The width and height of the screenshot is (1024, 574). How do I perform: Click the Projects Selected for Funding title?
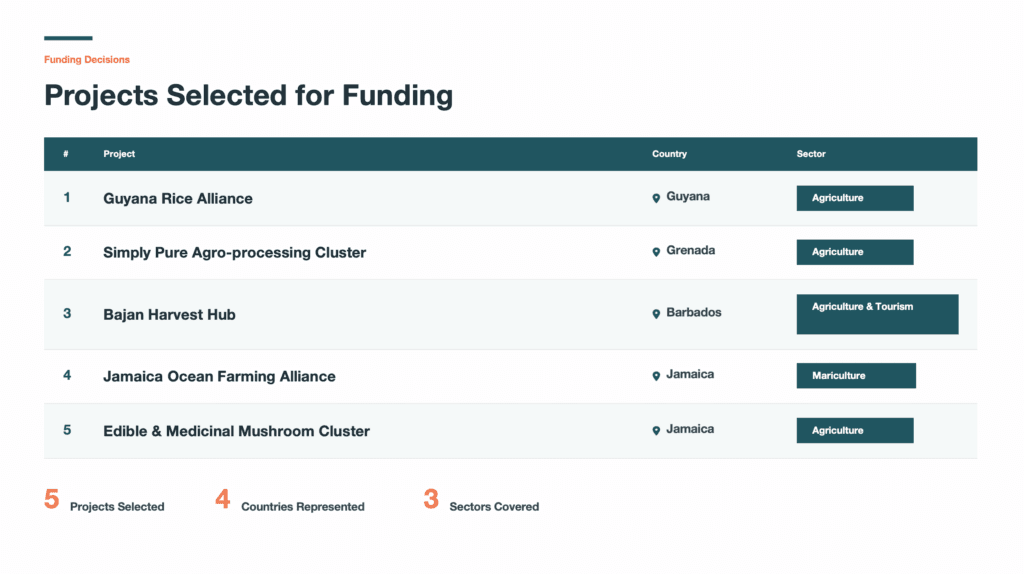pos(248,96)
